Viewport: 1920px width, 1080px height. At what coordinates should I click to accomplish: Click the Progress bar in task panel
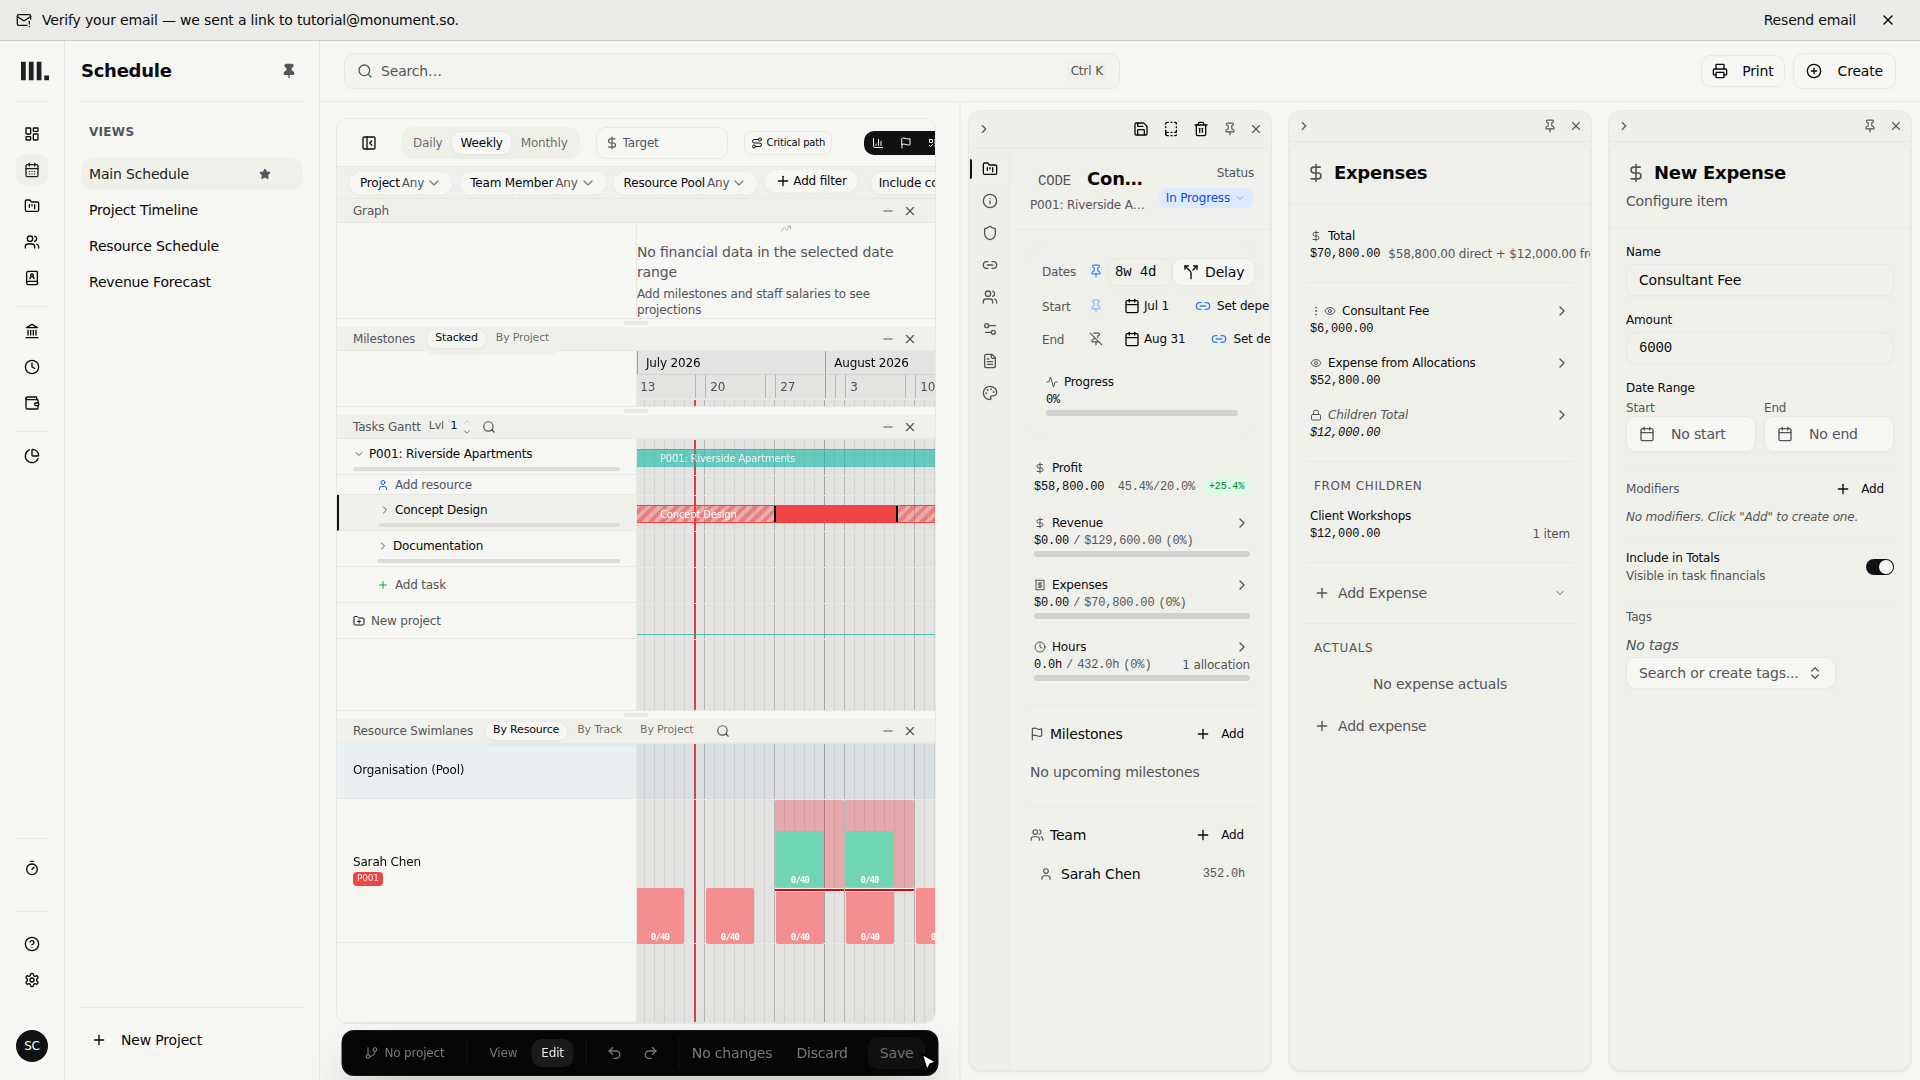[x=1141, y=413]
